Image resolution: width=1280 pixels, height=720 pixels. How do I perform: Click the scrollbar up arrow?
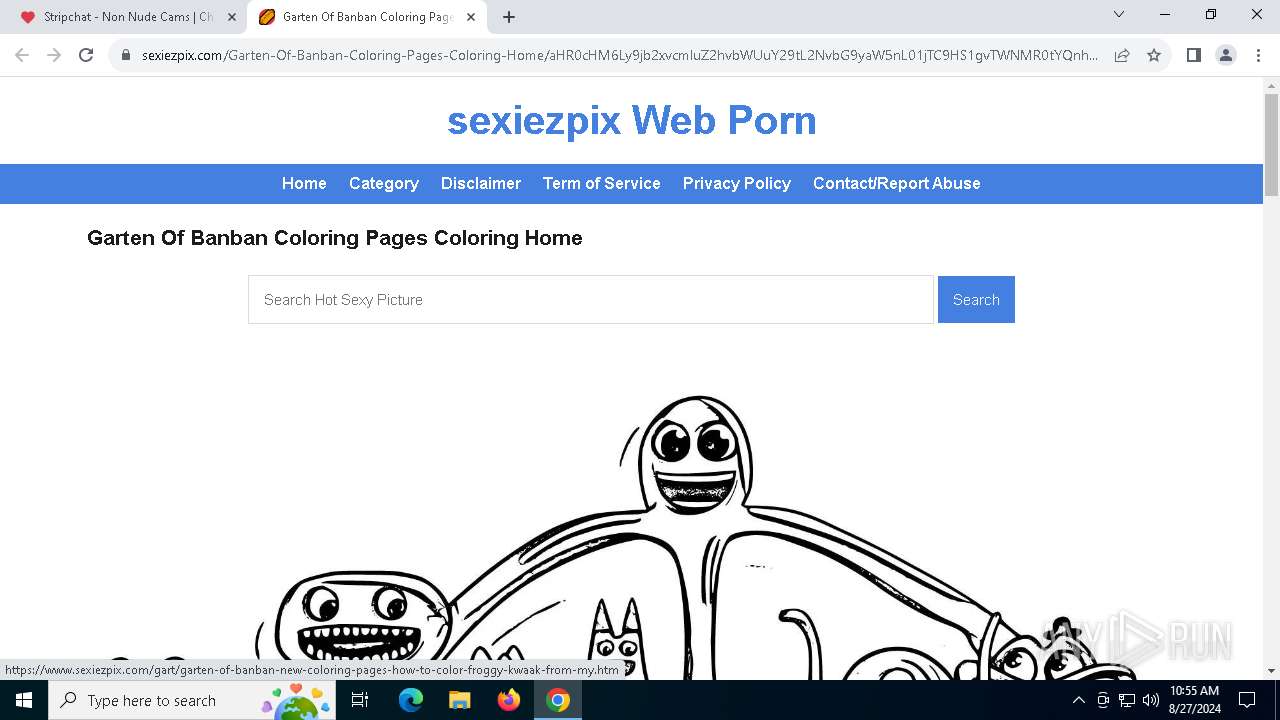pos(1271,86)
